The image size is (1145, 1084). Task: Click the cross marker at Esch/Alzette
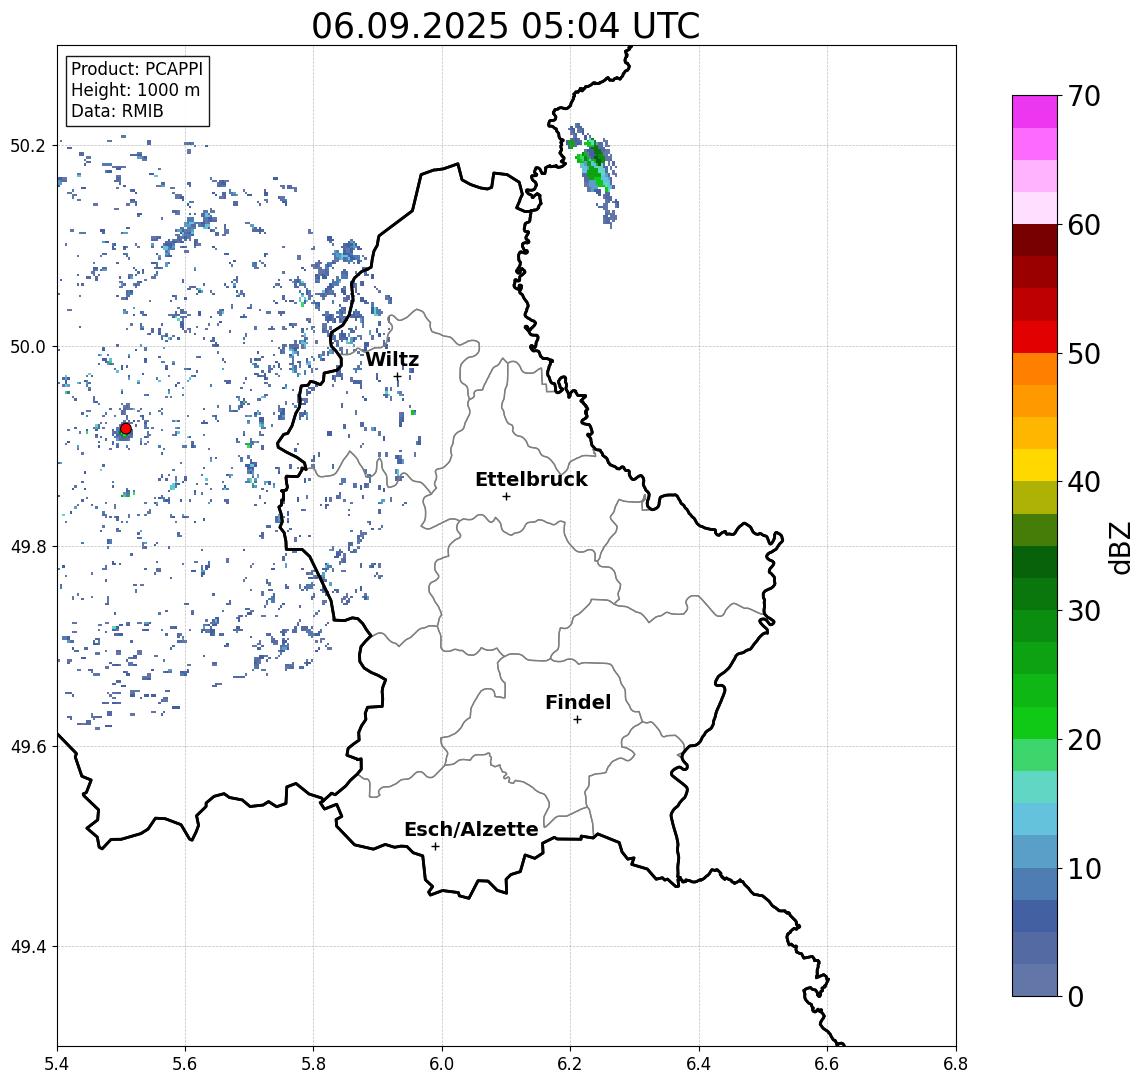pos(435,847)
